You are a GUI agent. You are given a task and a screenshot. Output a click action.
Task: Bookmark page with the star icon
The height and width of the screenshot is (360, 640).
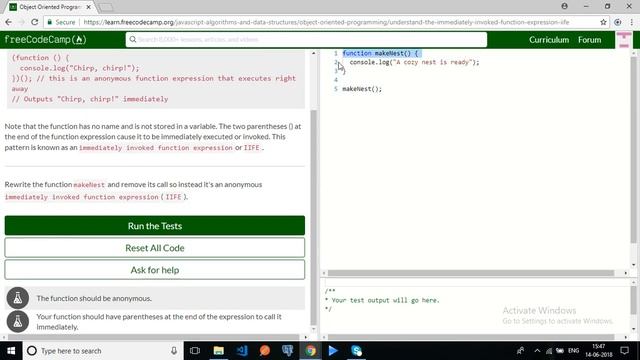coord(603,22)
